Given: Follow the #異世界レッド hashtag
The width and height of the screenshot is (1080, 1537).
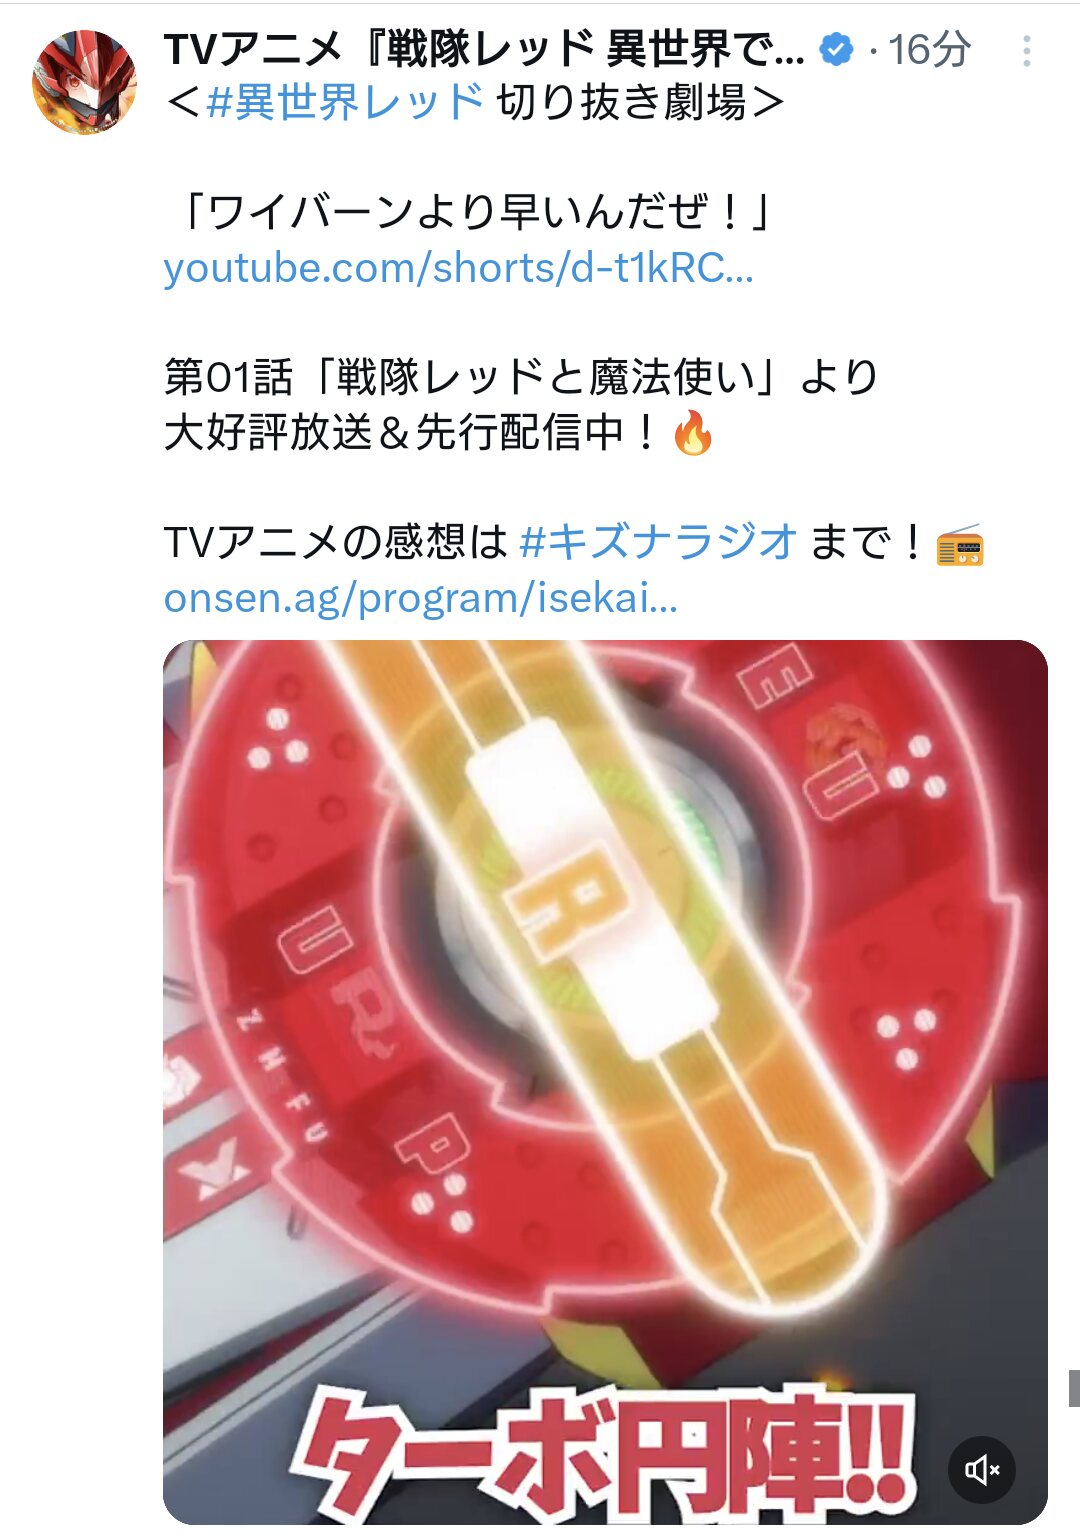Looking at the screenshot, I should click(345, 102).
